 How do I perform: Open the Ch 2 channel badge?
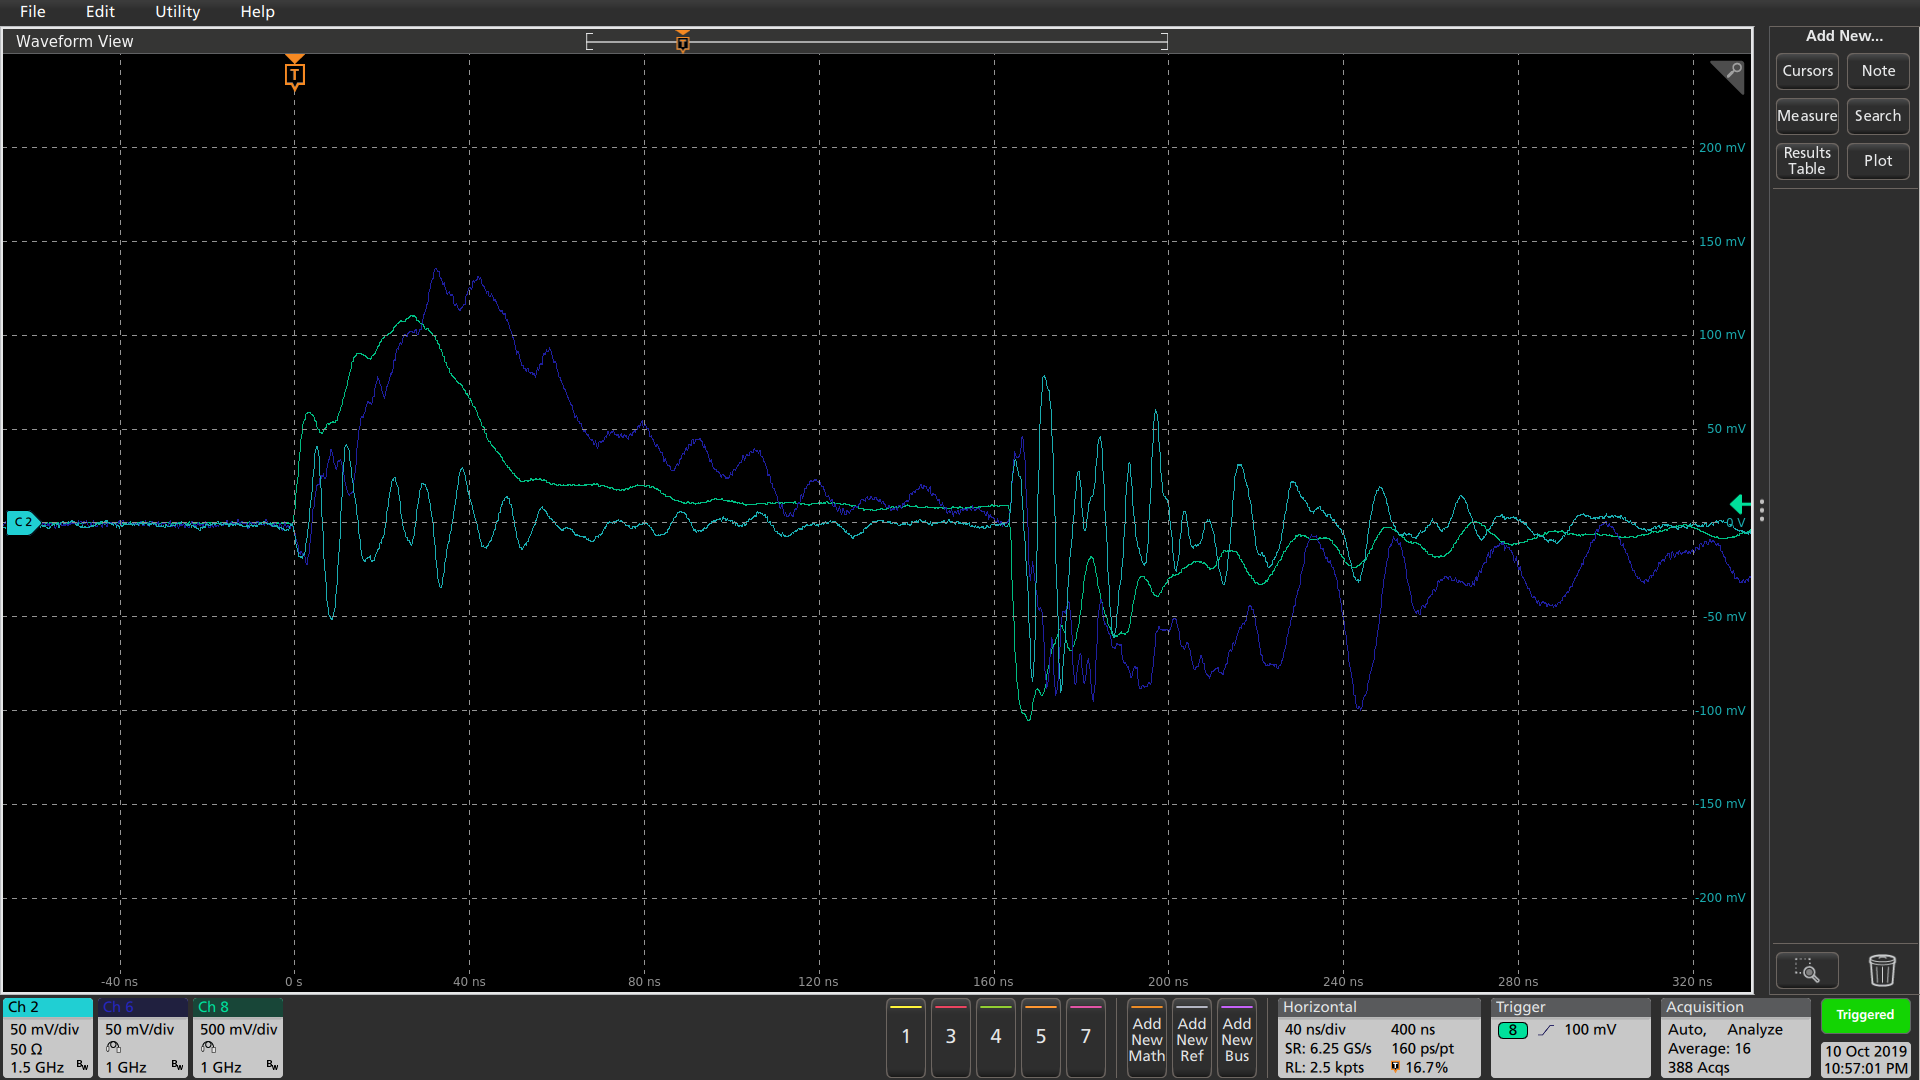(x=48, y=1037)
